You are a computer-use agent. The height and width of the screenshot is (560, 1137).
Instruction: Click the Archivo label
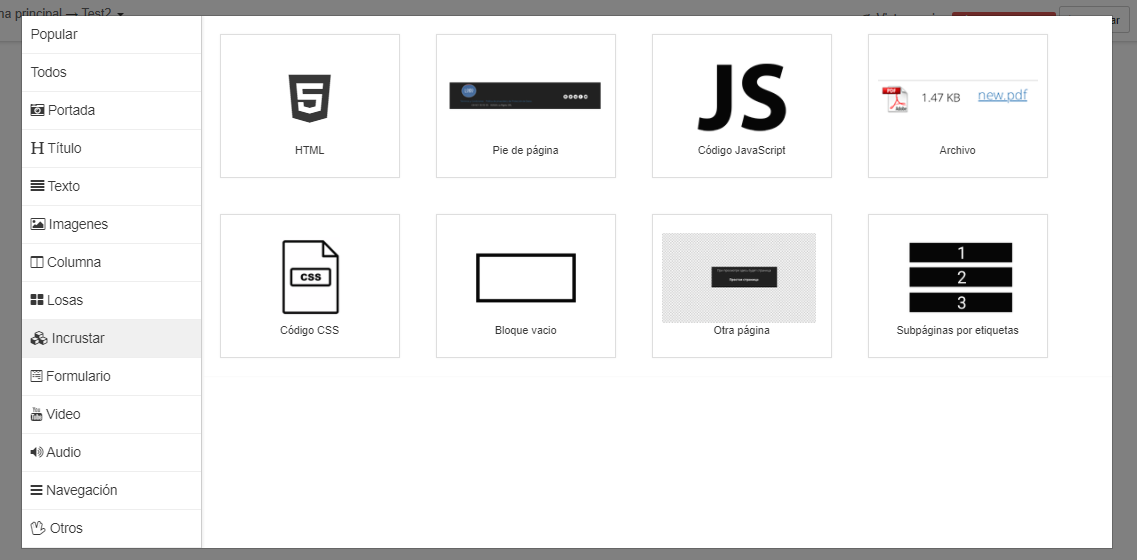tap(957, 151)
